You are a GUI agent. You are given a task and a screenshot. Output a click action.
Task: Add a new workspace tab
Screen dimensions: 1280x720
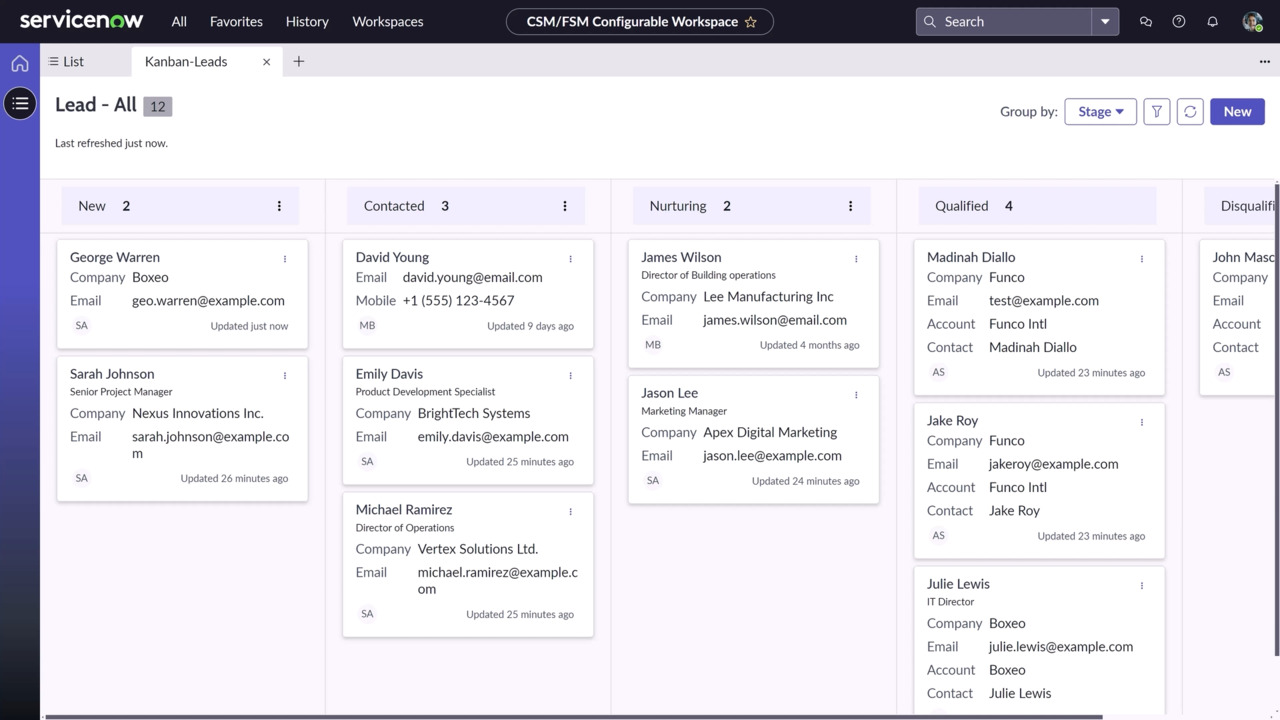[298, 61]
